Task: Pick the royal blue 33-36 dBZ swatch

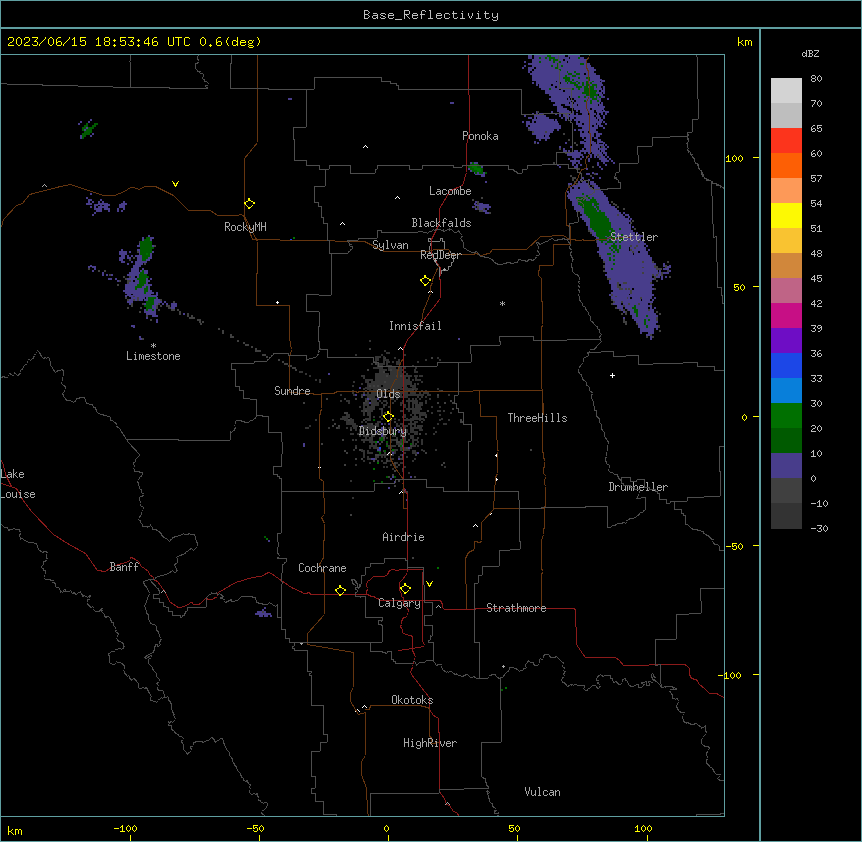Action: tap(786, 365)
